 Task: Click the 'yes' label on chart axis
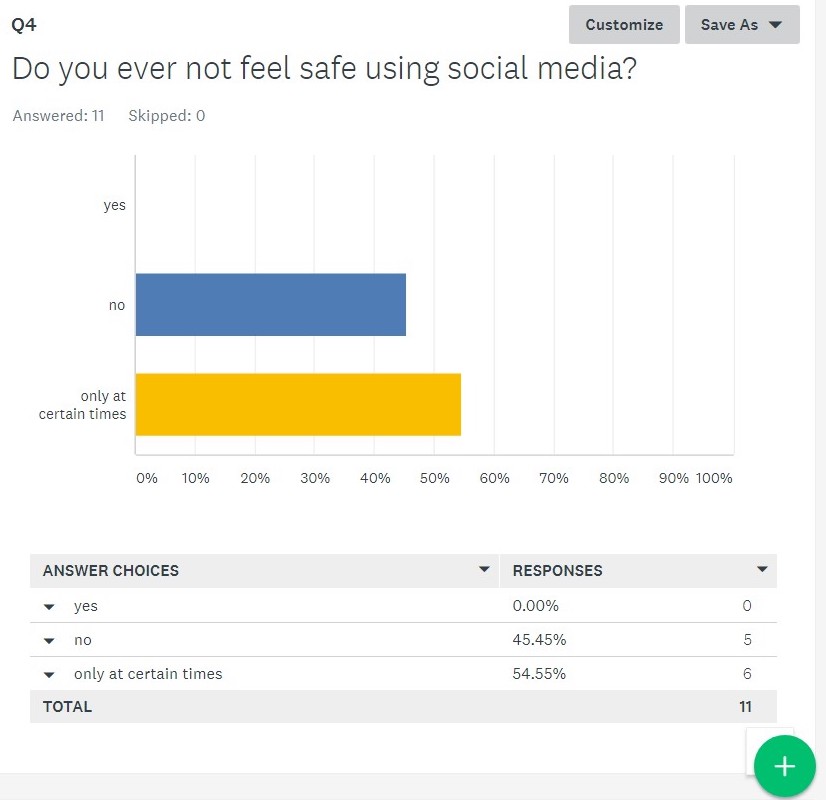pyautogui.click(x=115, y=205)
